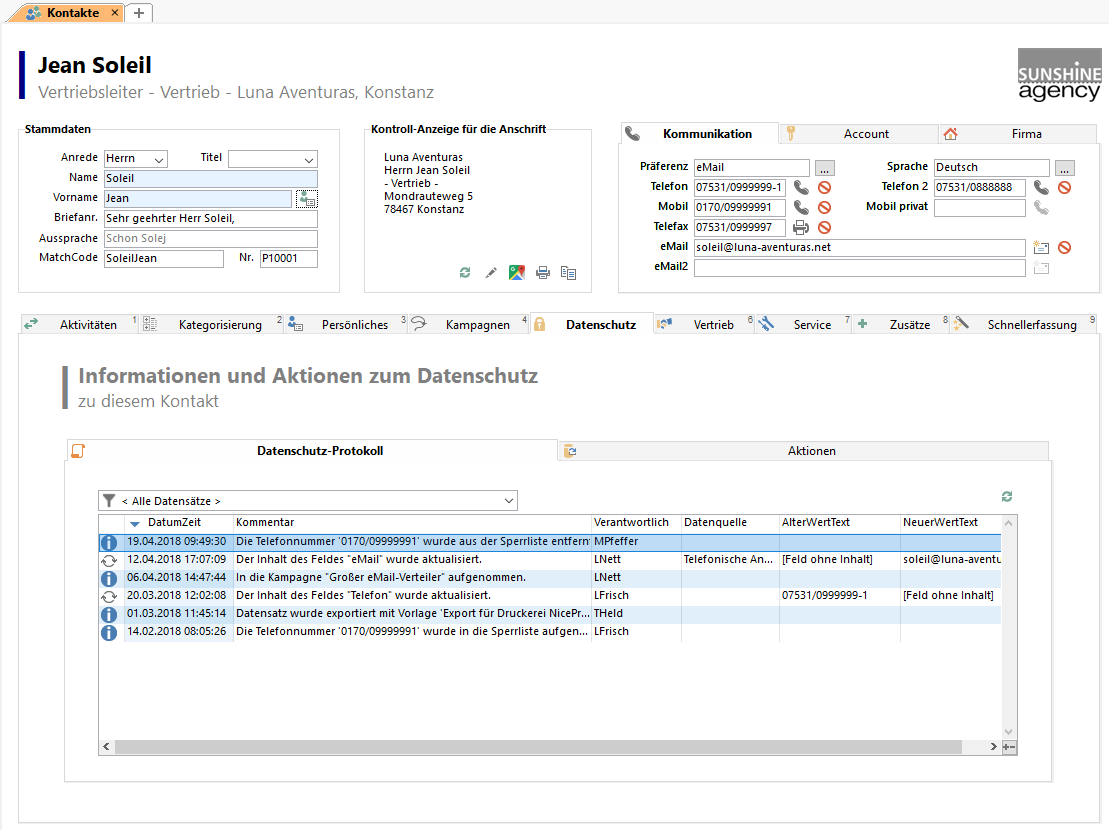Click into the Mobil privat field
Screen dimensions: 1109x830
coord(979,208)
